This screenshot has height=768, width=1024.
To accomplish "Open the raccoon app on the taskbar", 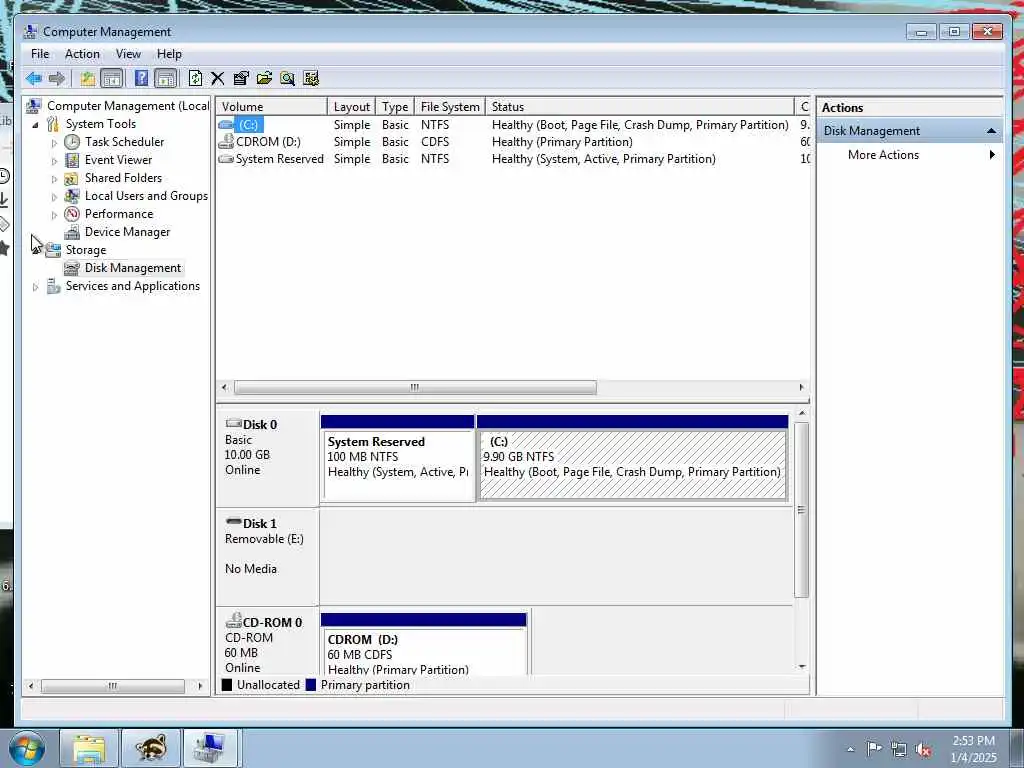I will click(150, 748).
